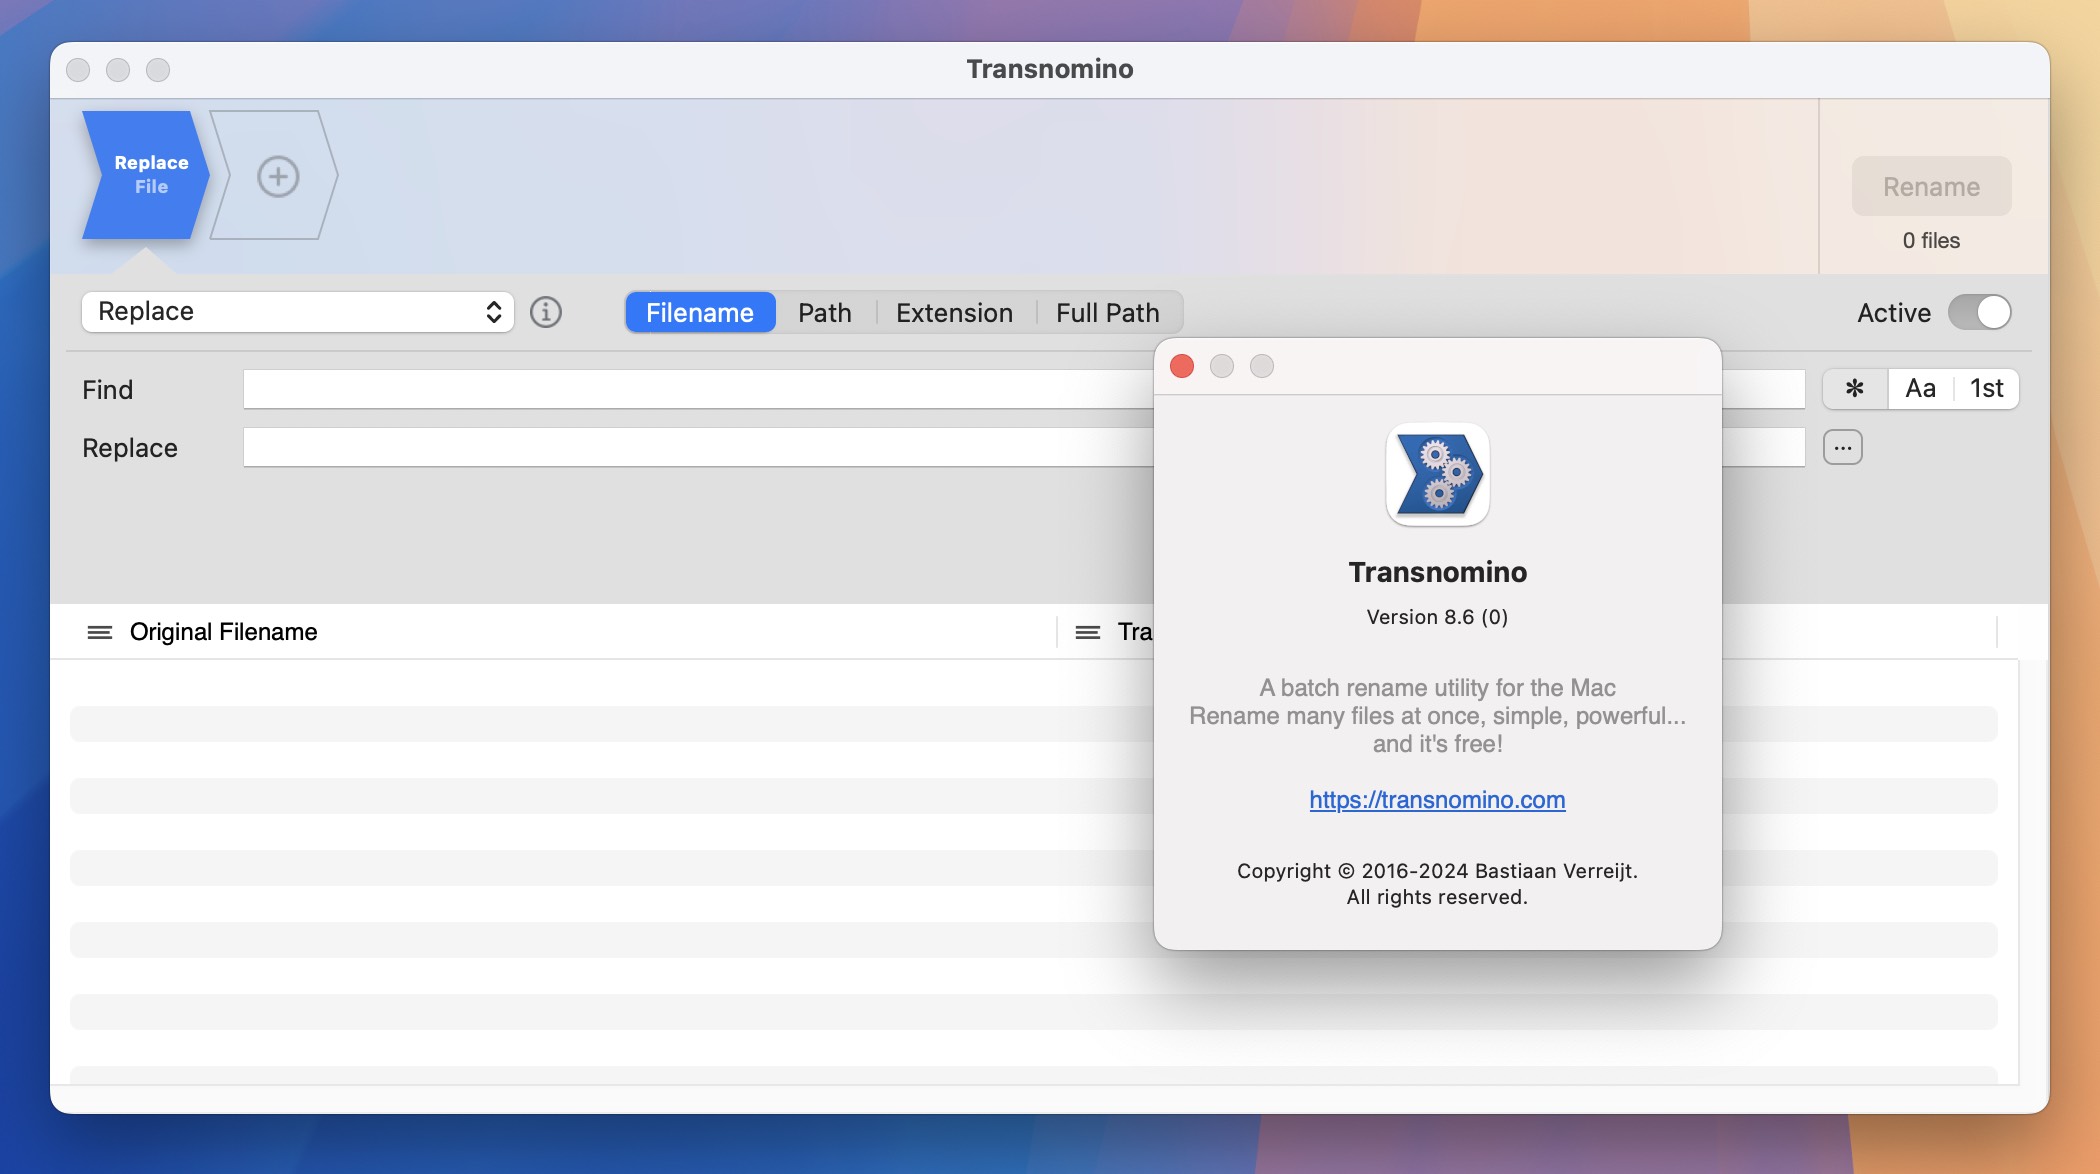Click the options (...) icon in Replace row
2100x1174 pixels.
pos(1843,447)
